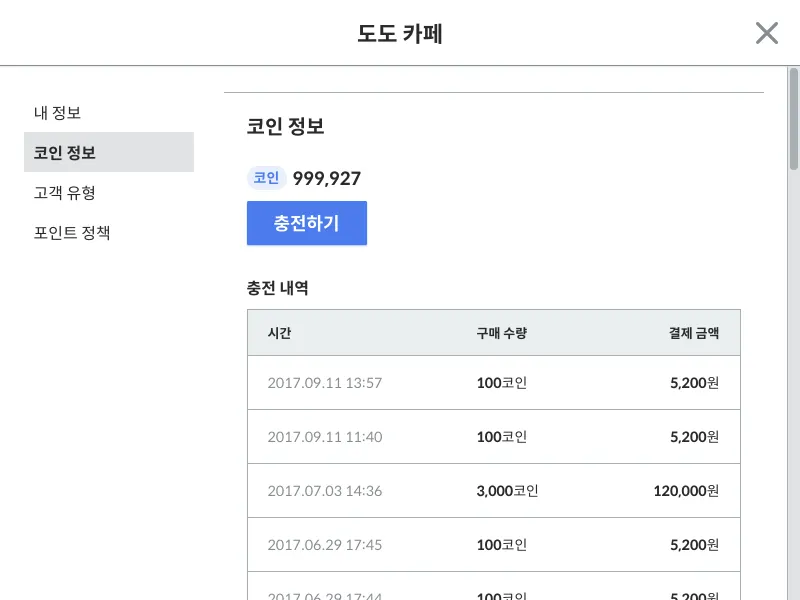
Task: Click the vertical scrollbar thumb
Action: click(x=794, y=120)
